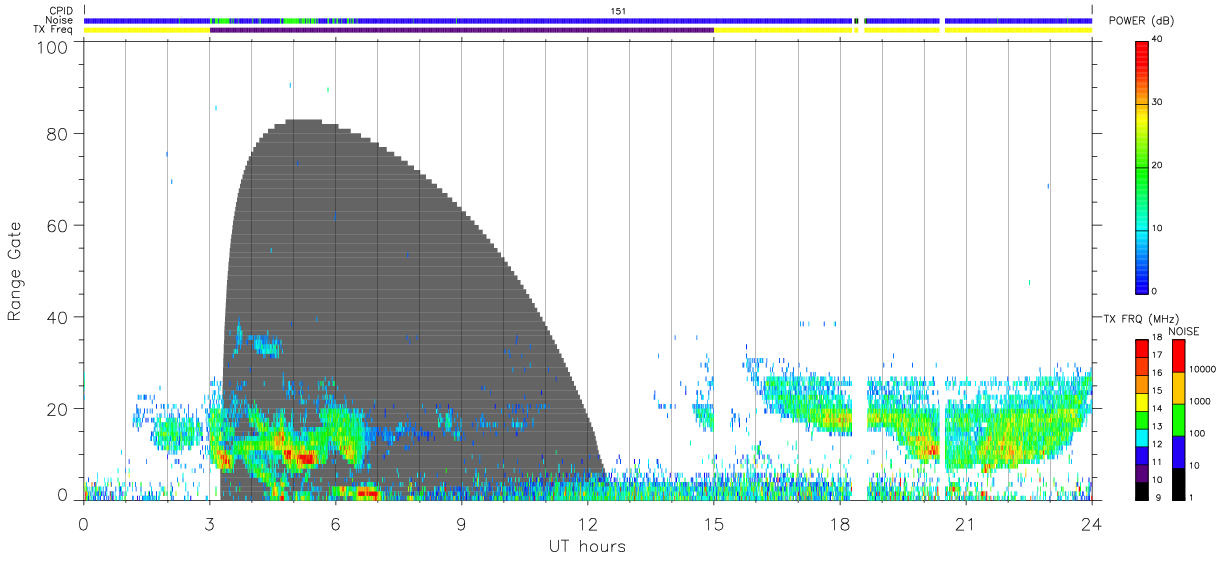The width and height of the screenshot is (1228, 567).
Task: Click the 15 tick on UT hours axis
Action: tap(713, 523)
